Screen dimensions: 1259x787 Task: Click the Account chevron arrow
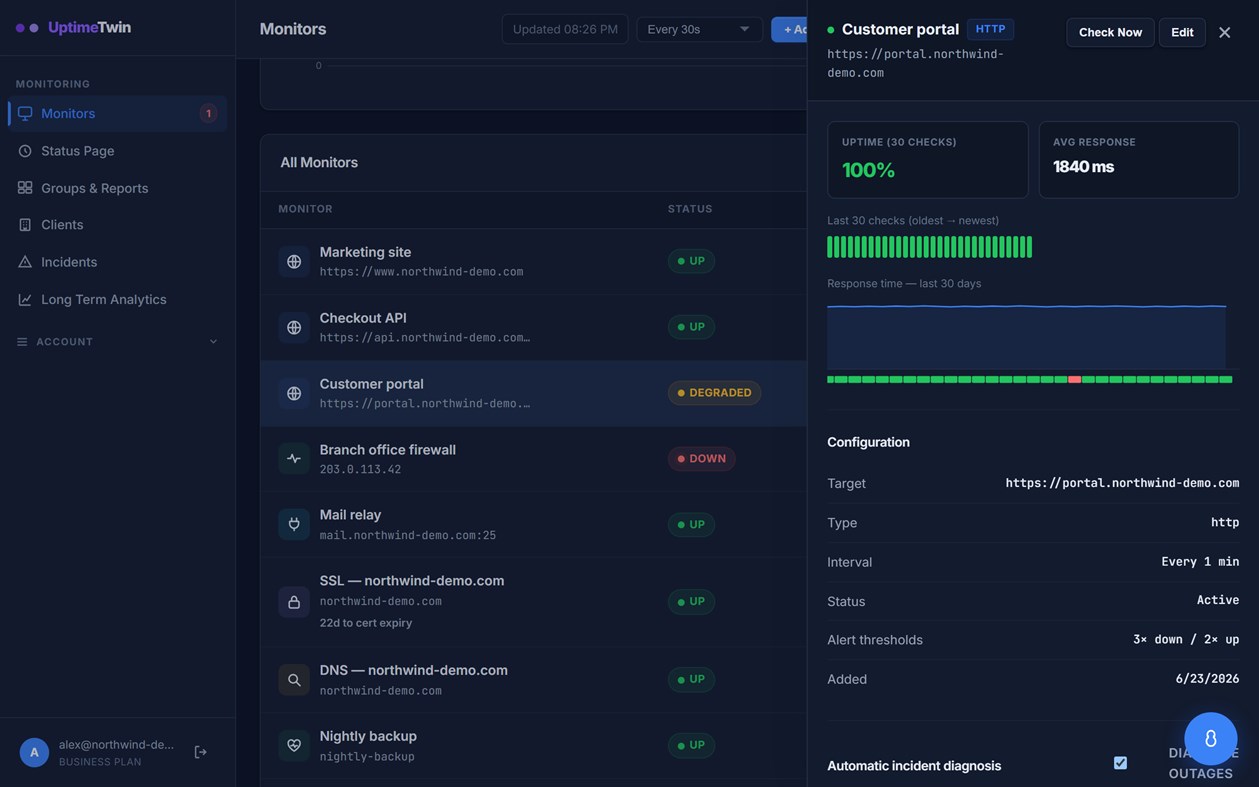tap(213, 342)
